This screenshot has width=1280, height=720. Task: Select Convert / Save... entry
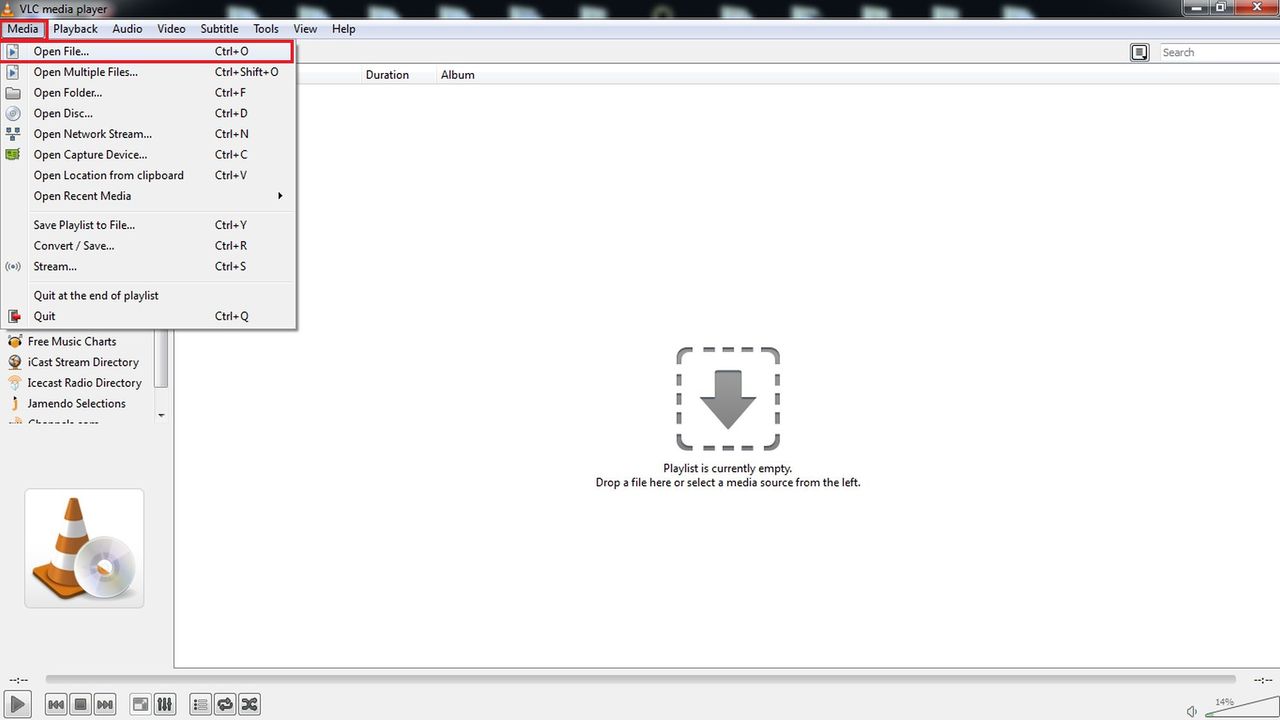pos(148,246)
